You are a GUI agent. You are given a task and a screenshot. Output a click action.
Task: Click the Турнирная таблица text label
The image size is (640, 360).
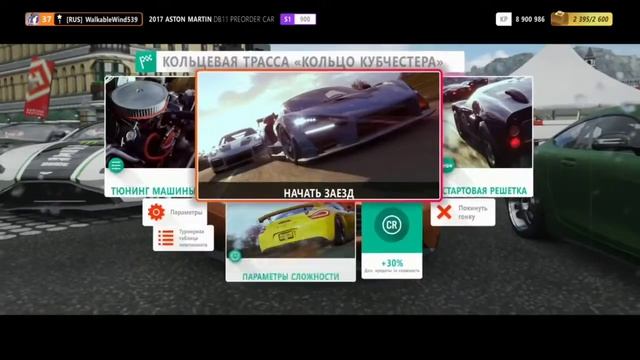click(193, 238)
